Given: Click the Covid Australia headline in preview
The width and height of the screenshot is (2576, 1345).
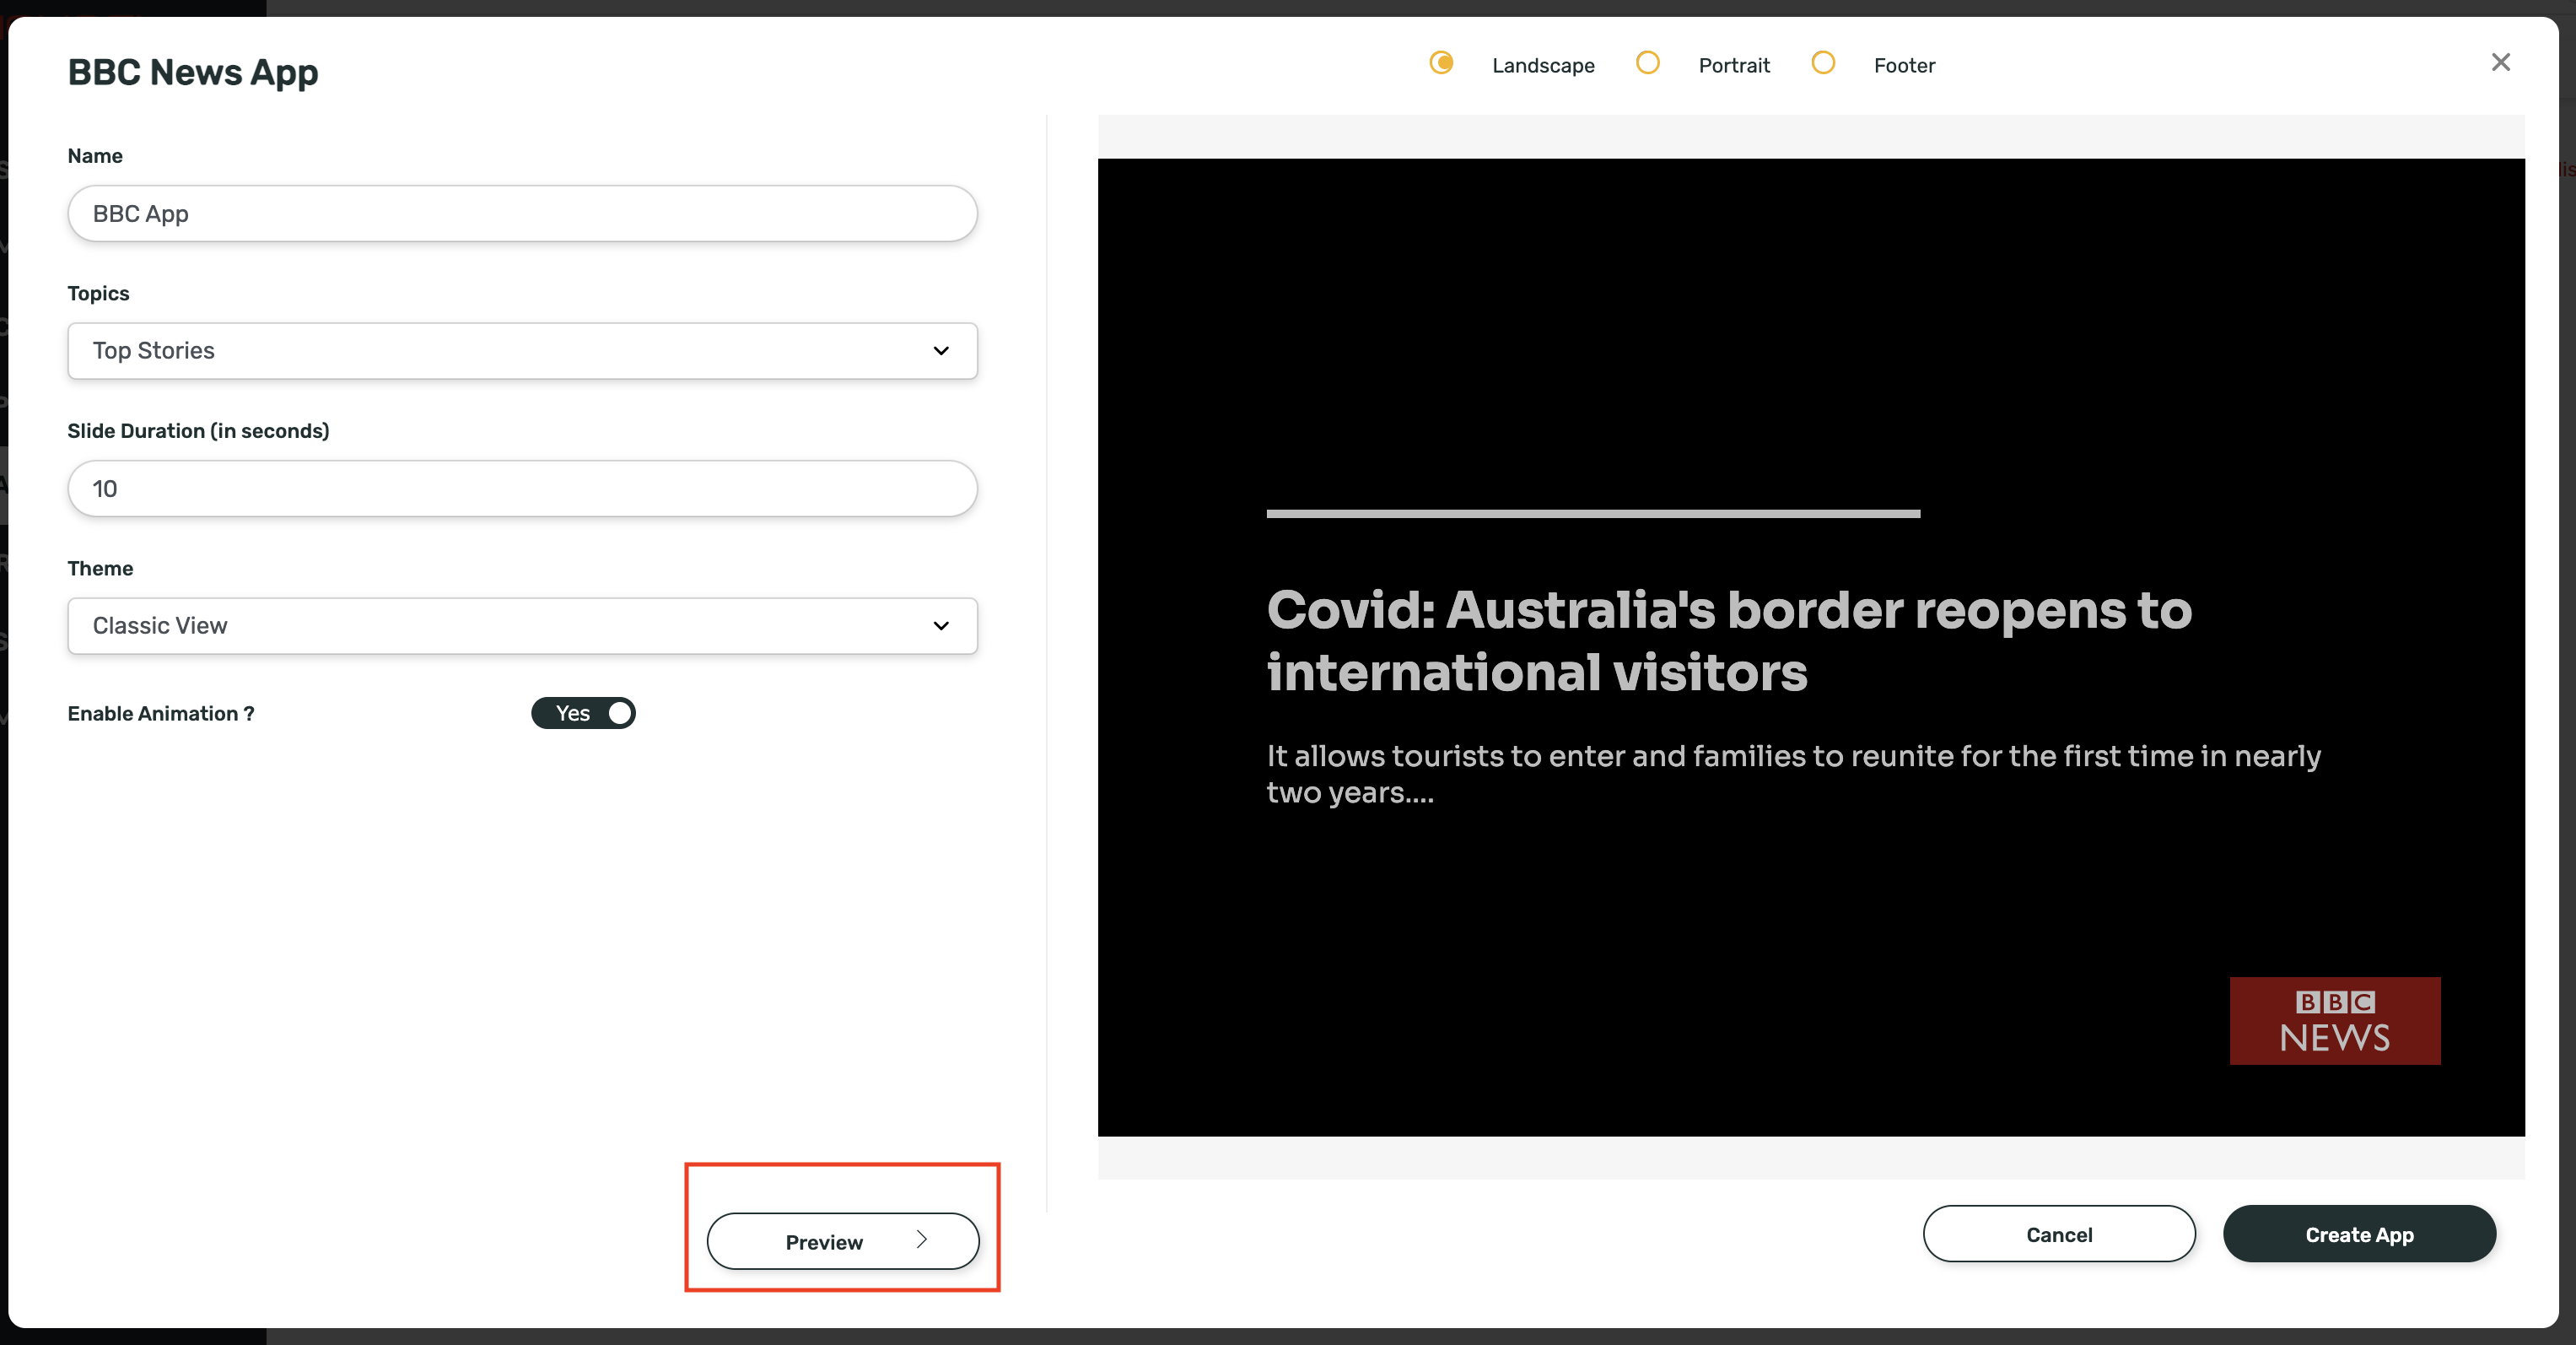Looking at the screenshot, I should coord(1729,641).
